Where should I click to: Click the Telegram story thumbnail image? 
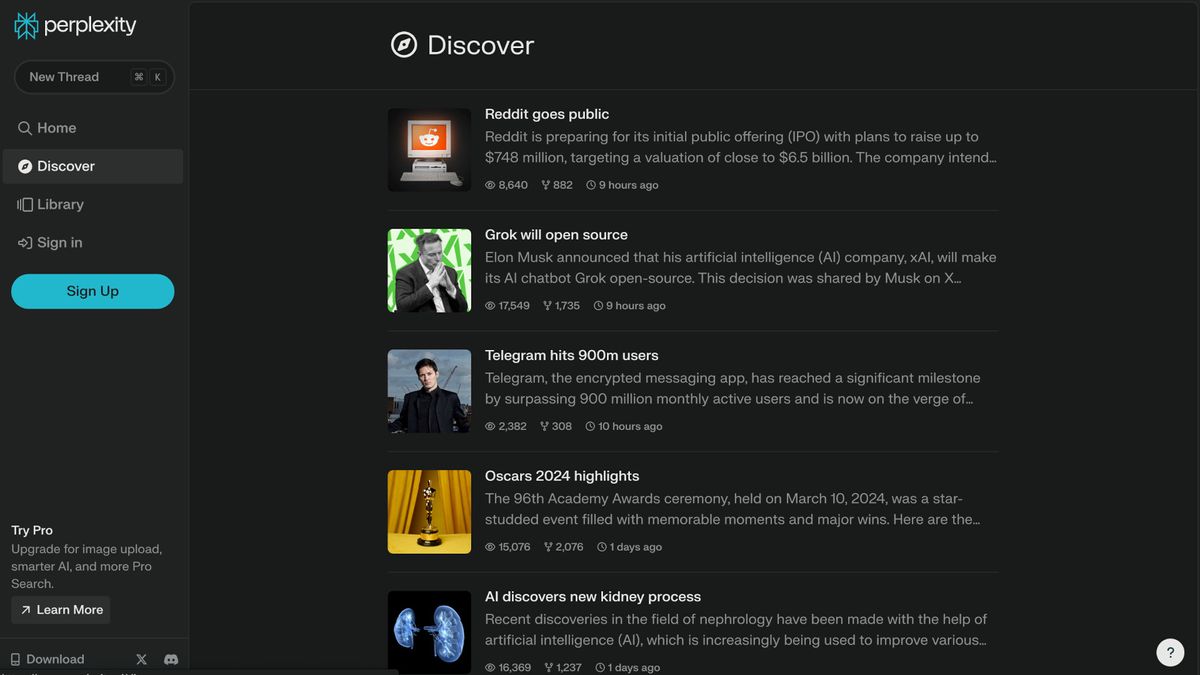pos(429,391)
